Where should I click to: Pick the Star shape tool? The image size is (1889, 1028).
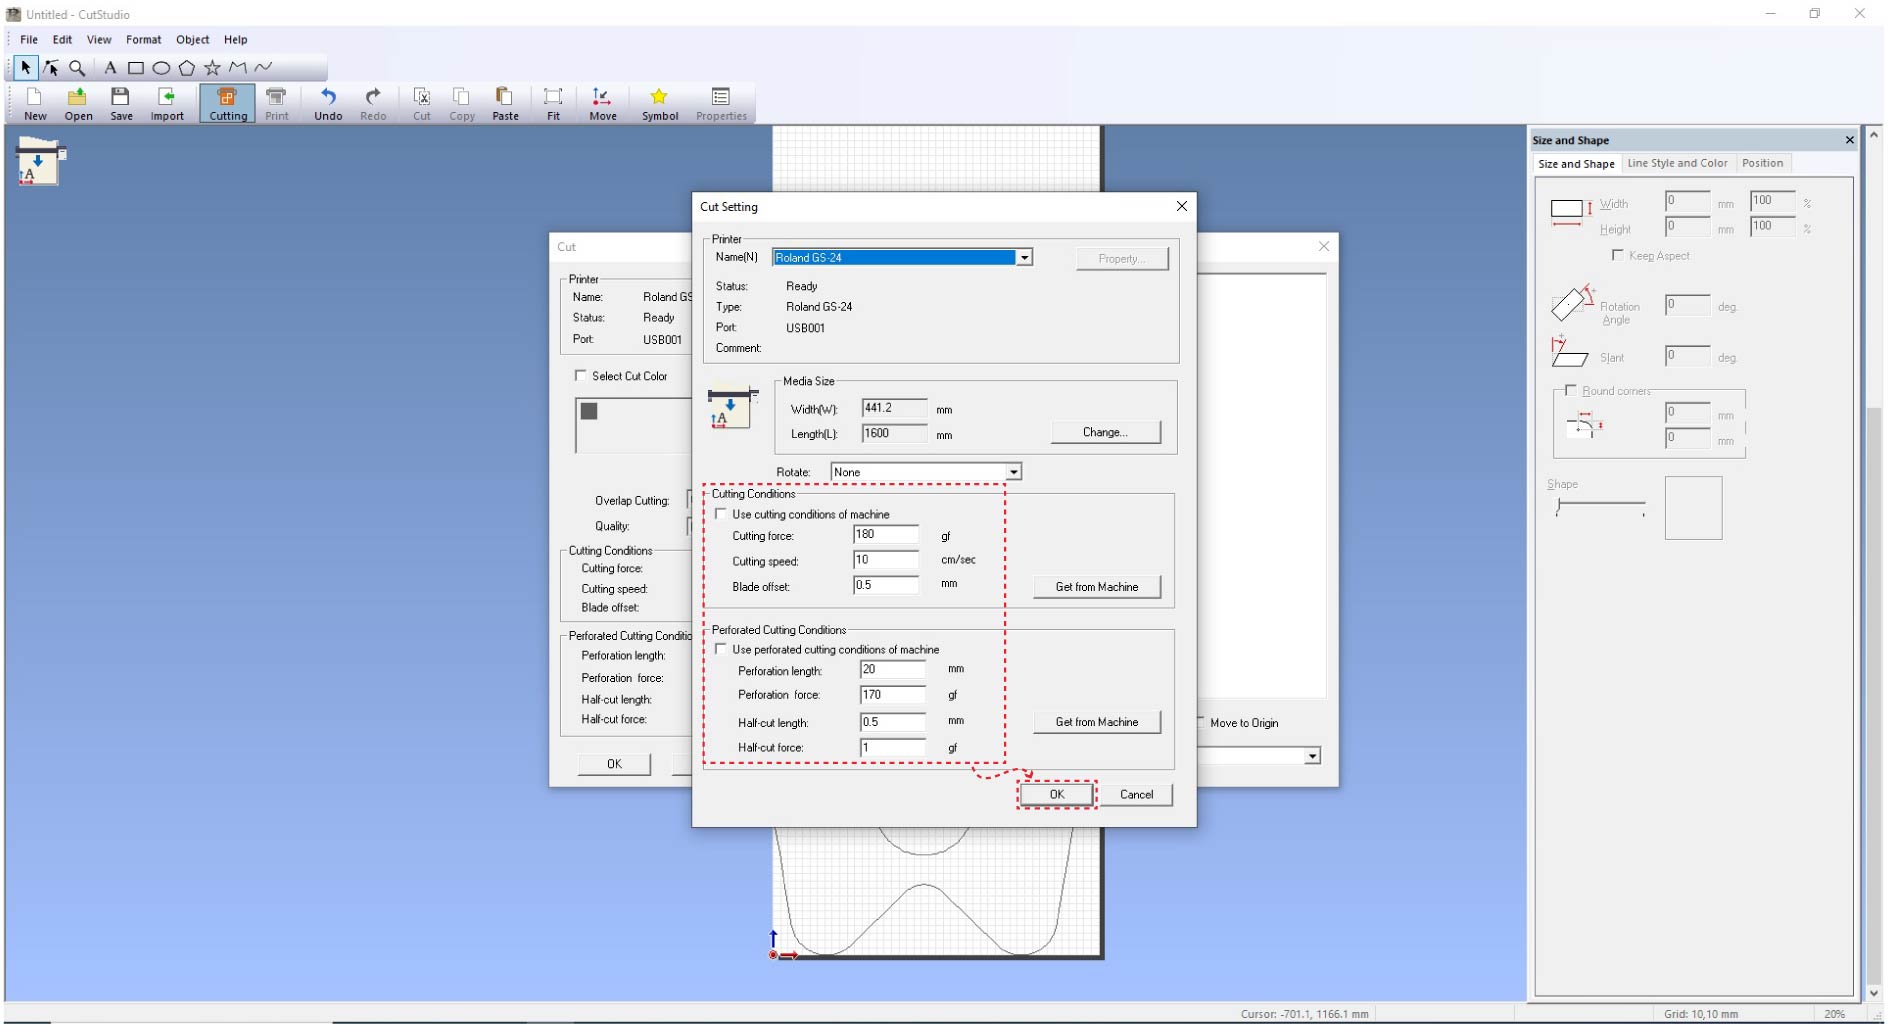pos(212,68)
